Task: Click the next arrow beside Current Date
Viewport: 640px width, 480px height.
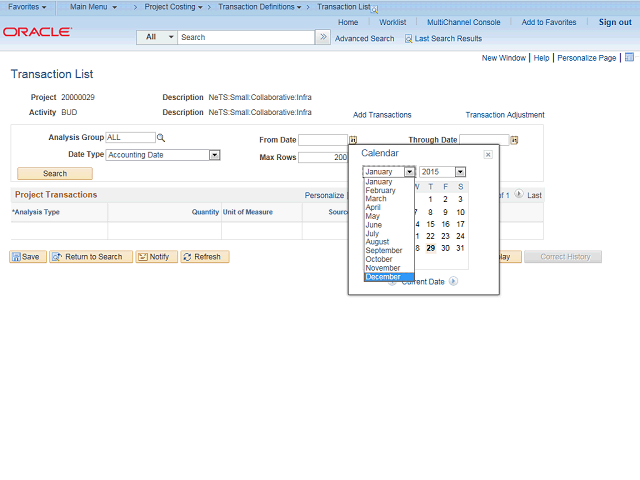Action: point(453,282)
